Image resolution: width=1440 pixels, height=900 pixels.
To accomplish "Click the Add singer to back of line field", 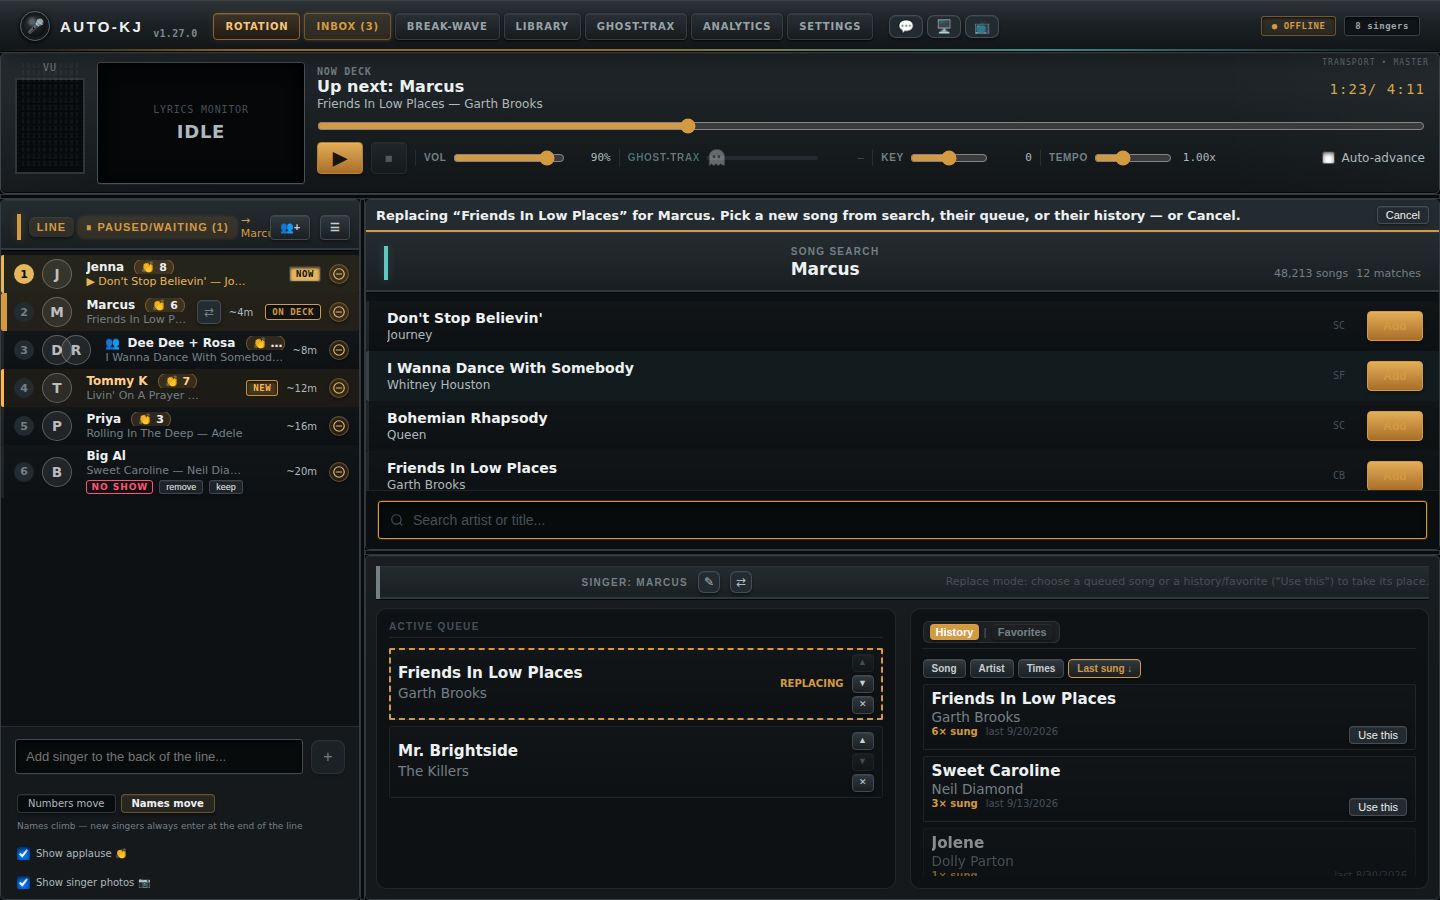I will pos(159,757).
